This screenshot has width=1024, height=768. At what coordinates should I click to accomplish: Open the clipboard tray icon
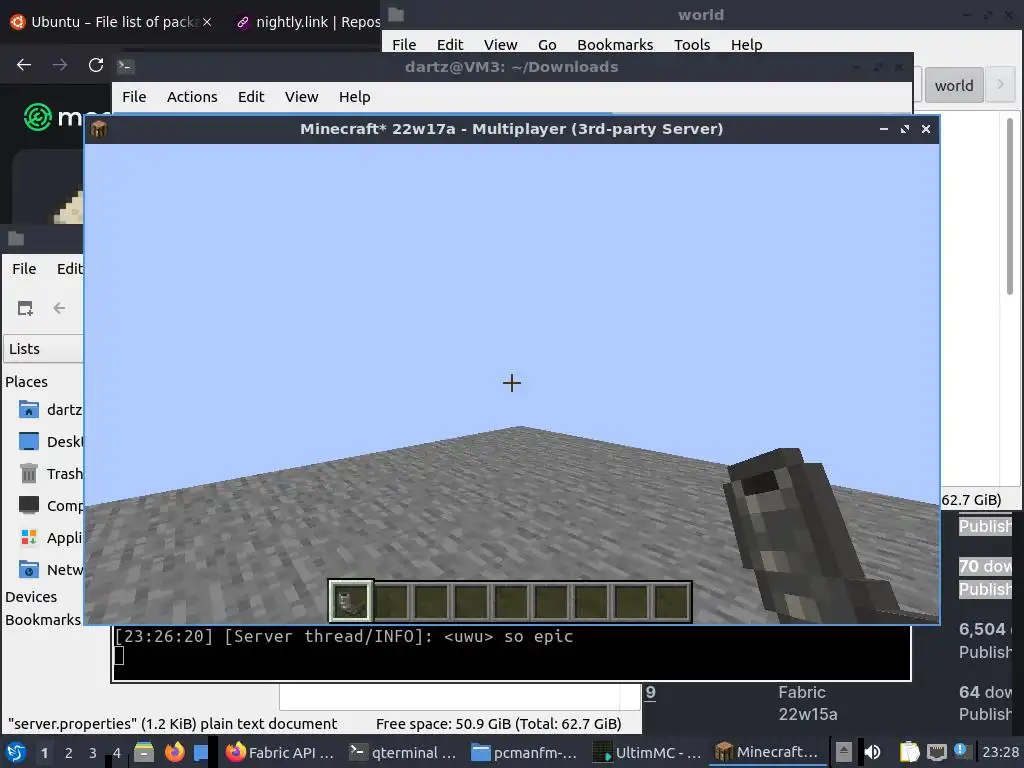coord(909,752)
